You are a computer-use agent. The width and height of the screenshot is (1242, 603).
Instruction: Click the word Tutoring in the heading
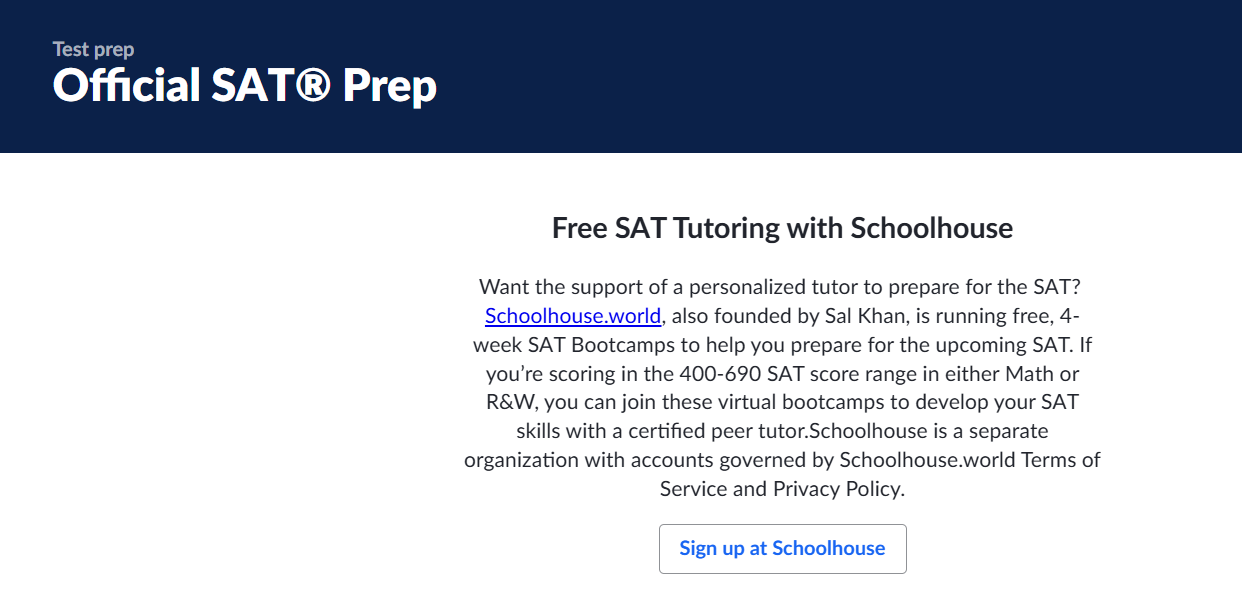(727, 228)
